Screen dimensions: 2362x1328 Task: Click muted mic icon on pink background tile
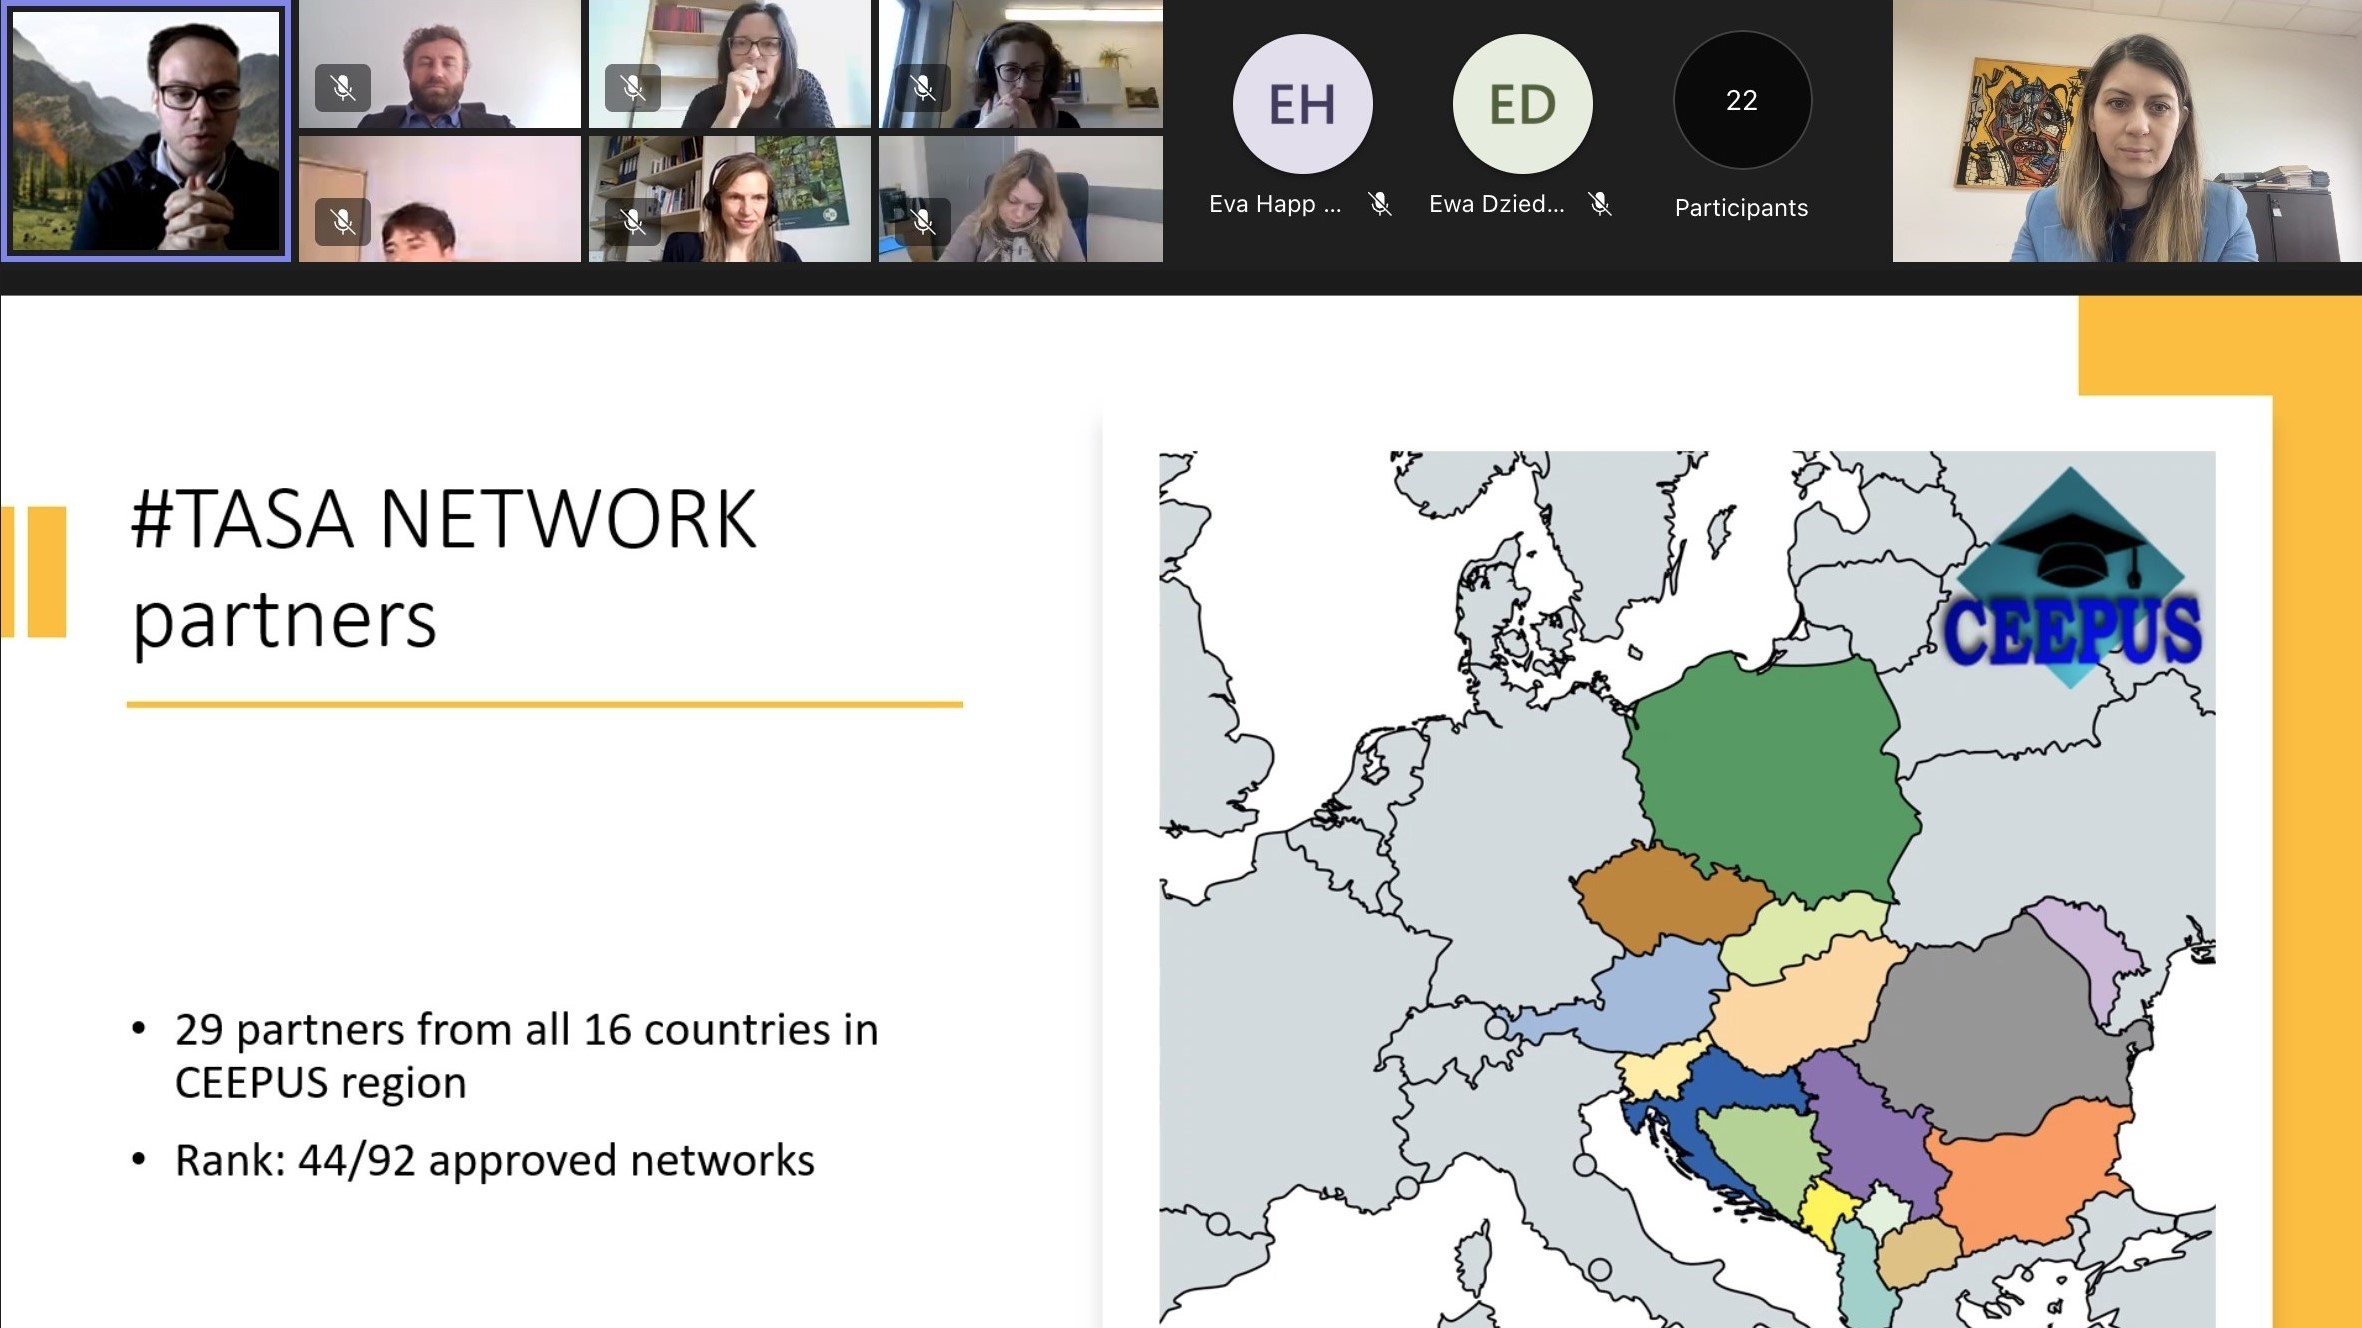click(x=343, y=222)
